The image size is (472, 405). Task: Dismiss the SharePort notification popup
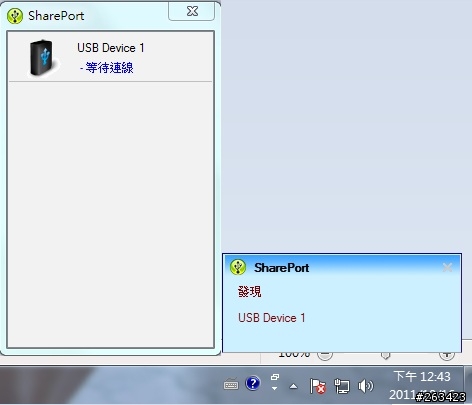(x=447, y=267)
